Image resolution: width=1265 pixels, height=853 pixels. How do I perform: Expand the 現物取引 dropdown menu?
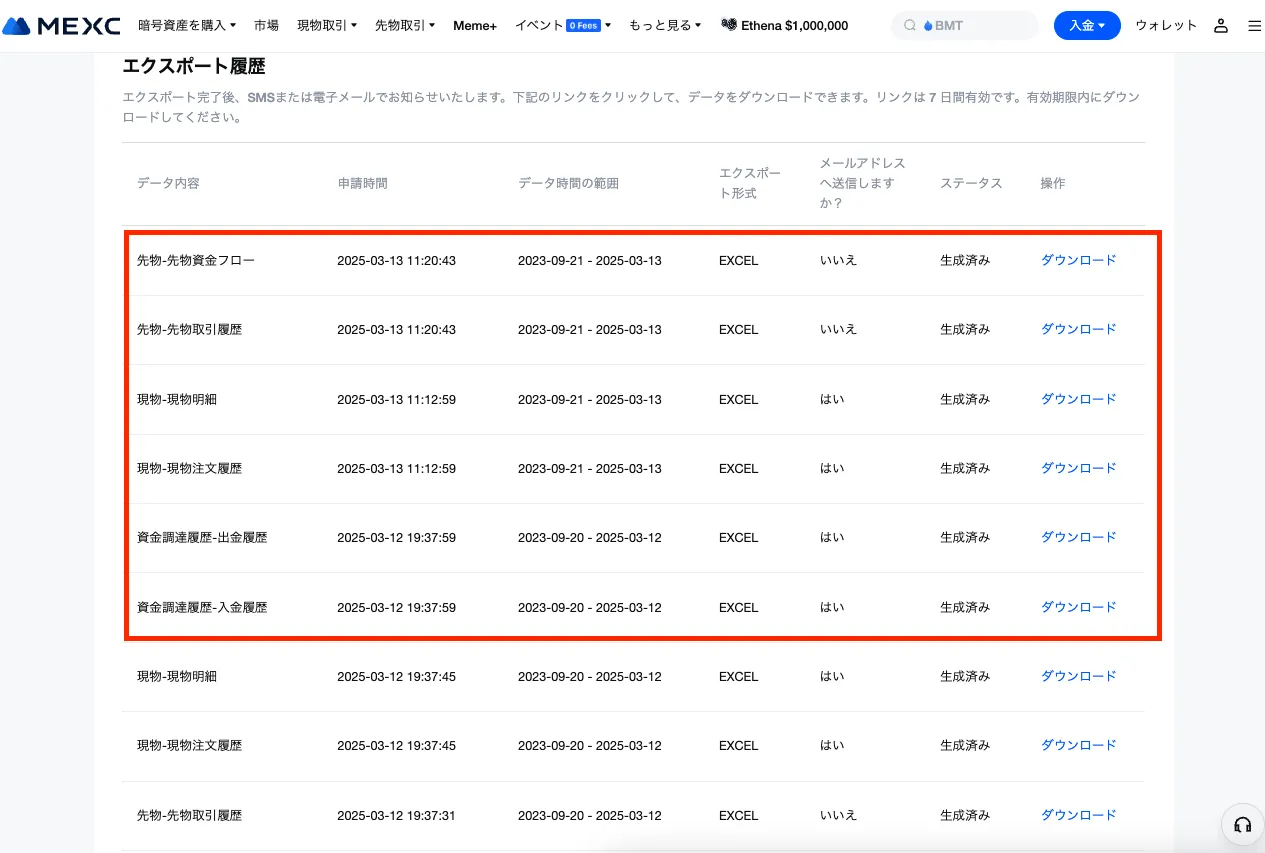point(327,26)
